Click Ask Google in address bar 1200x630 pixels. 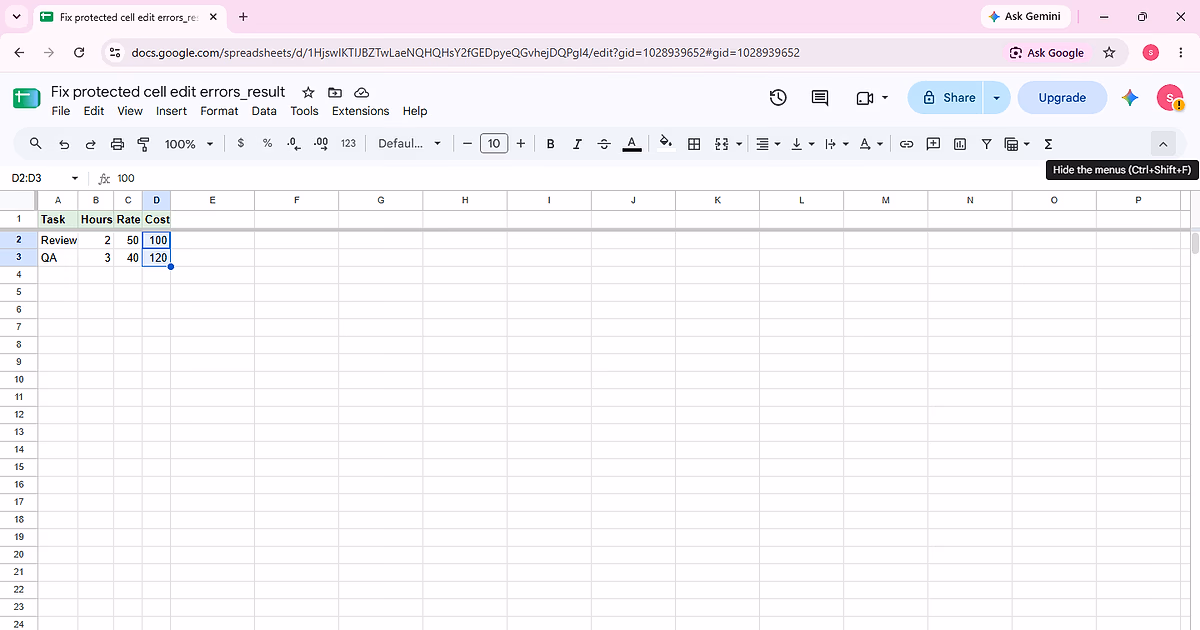[1046, 52]
